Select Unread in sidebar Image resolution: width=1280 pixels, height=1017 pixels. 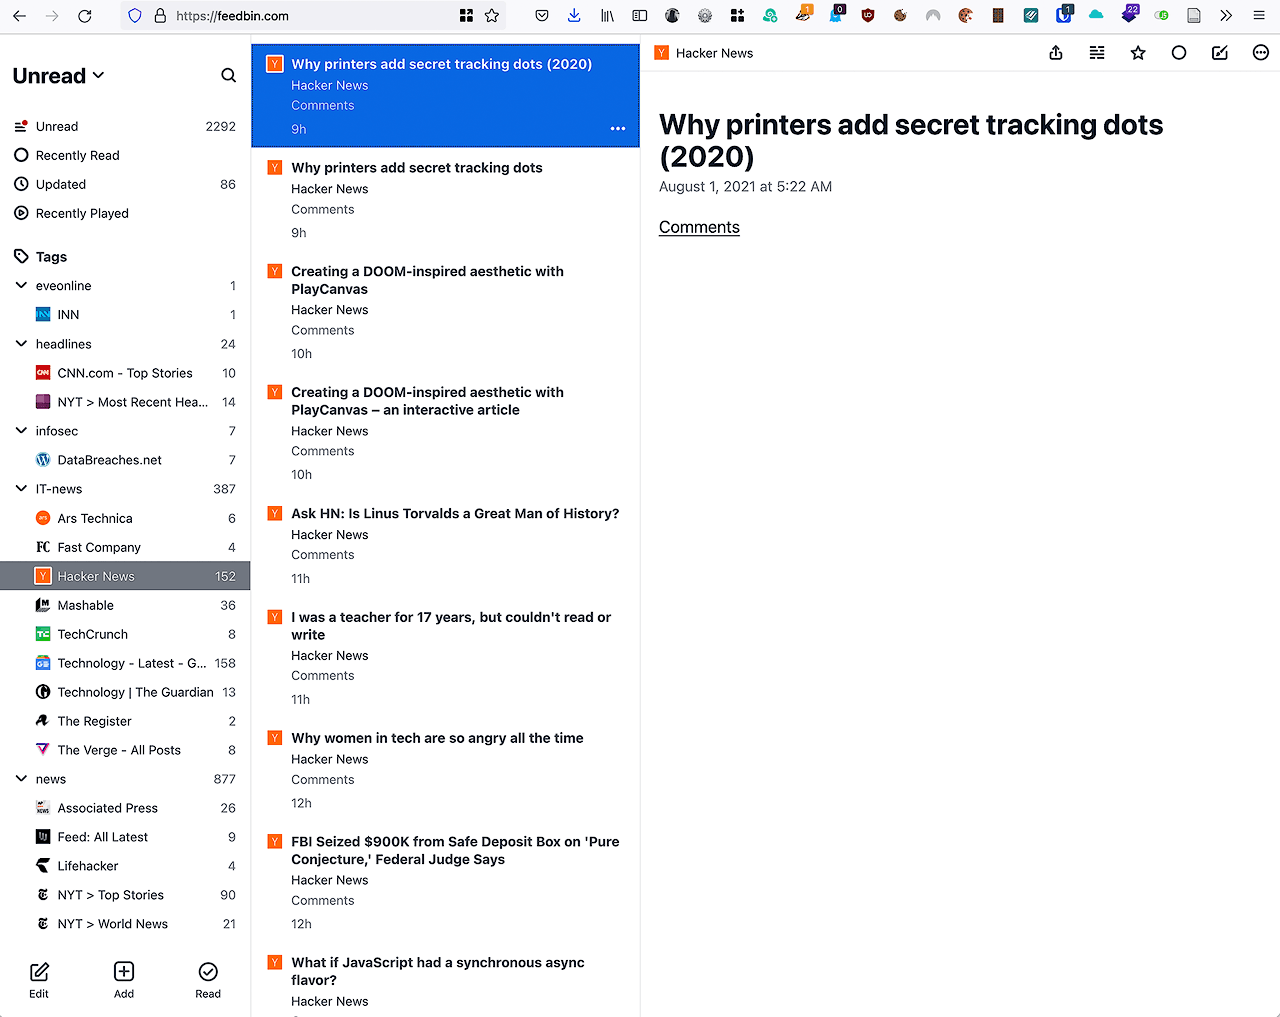pos(125,127)
